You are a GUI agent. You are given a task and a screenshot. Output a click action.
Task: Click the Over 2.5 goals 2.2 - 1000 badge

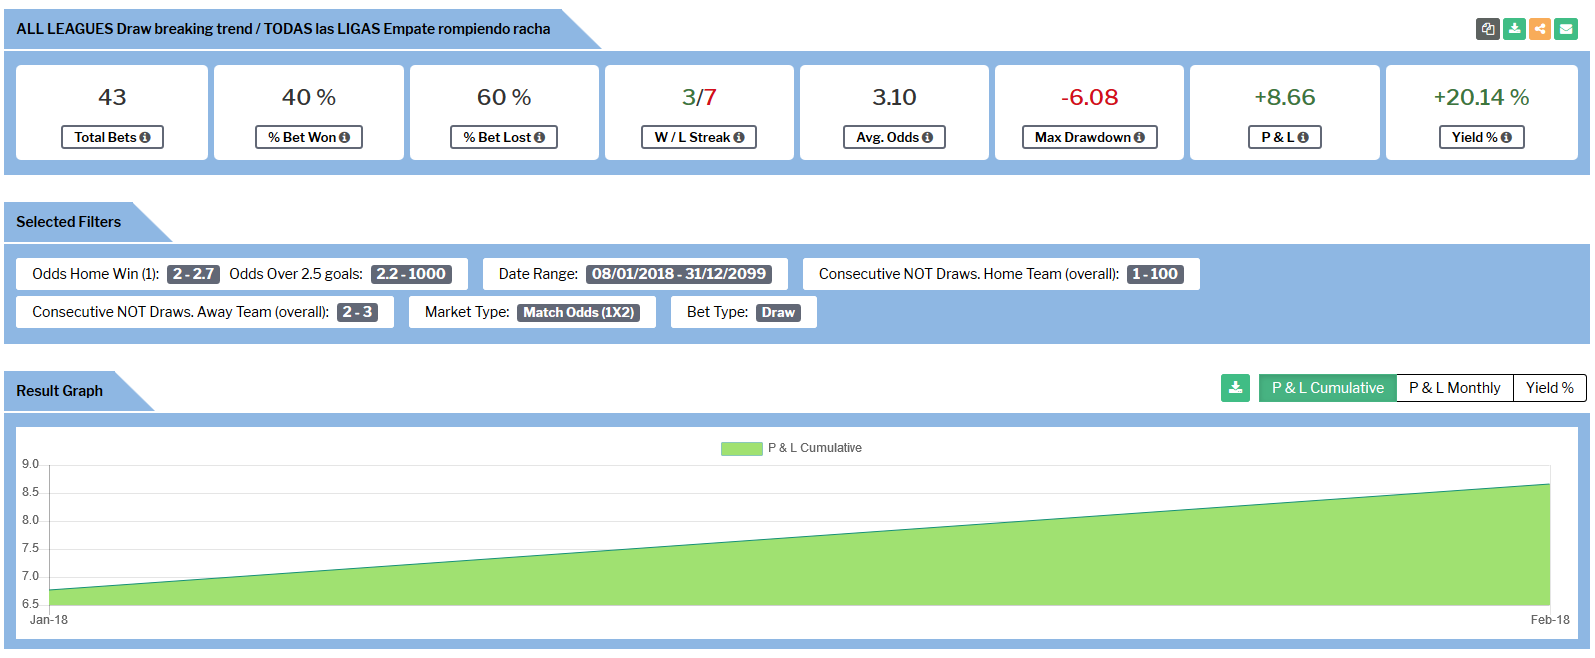point(411,274)
